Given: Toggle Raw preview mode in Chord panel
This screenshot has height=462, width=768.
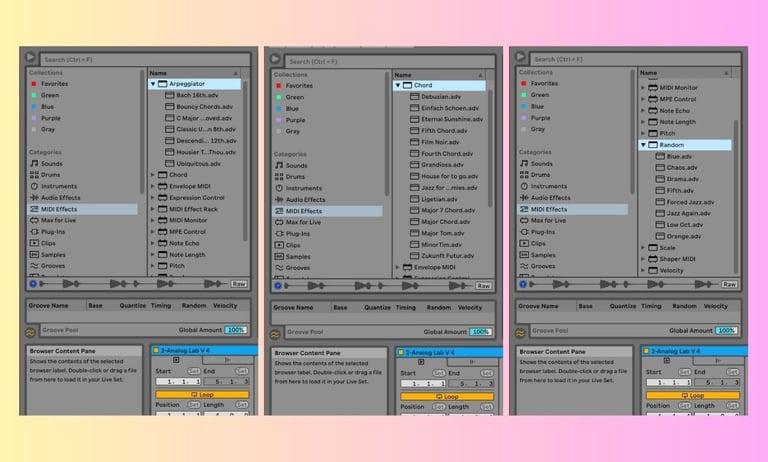Looking at the screenshot, I should point(483,286).
